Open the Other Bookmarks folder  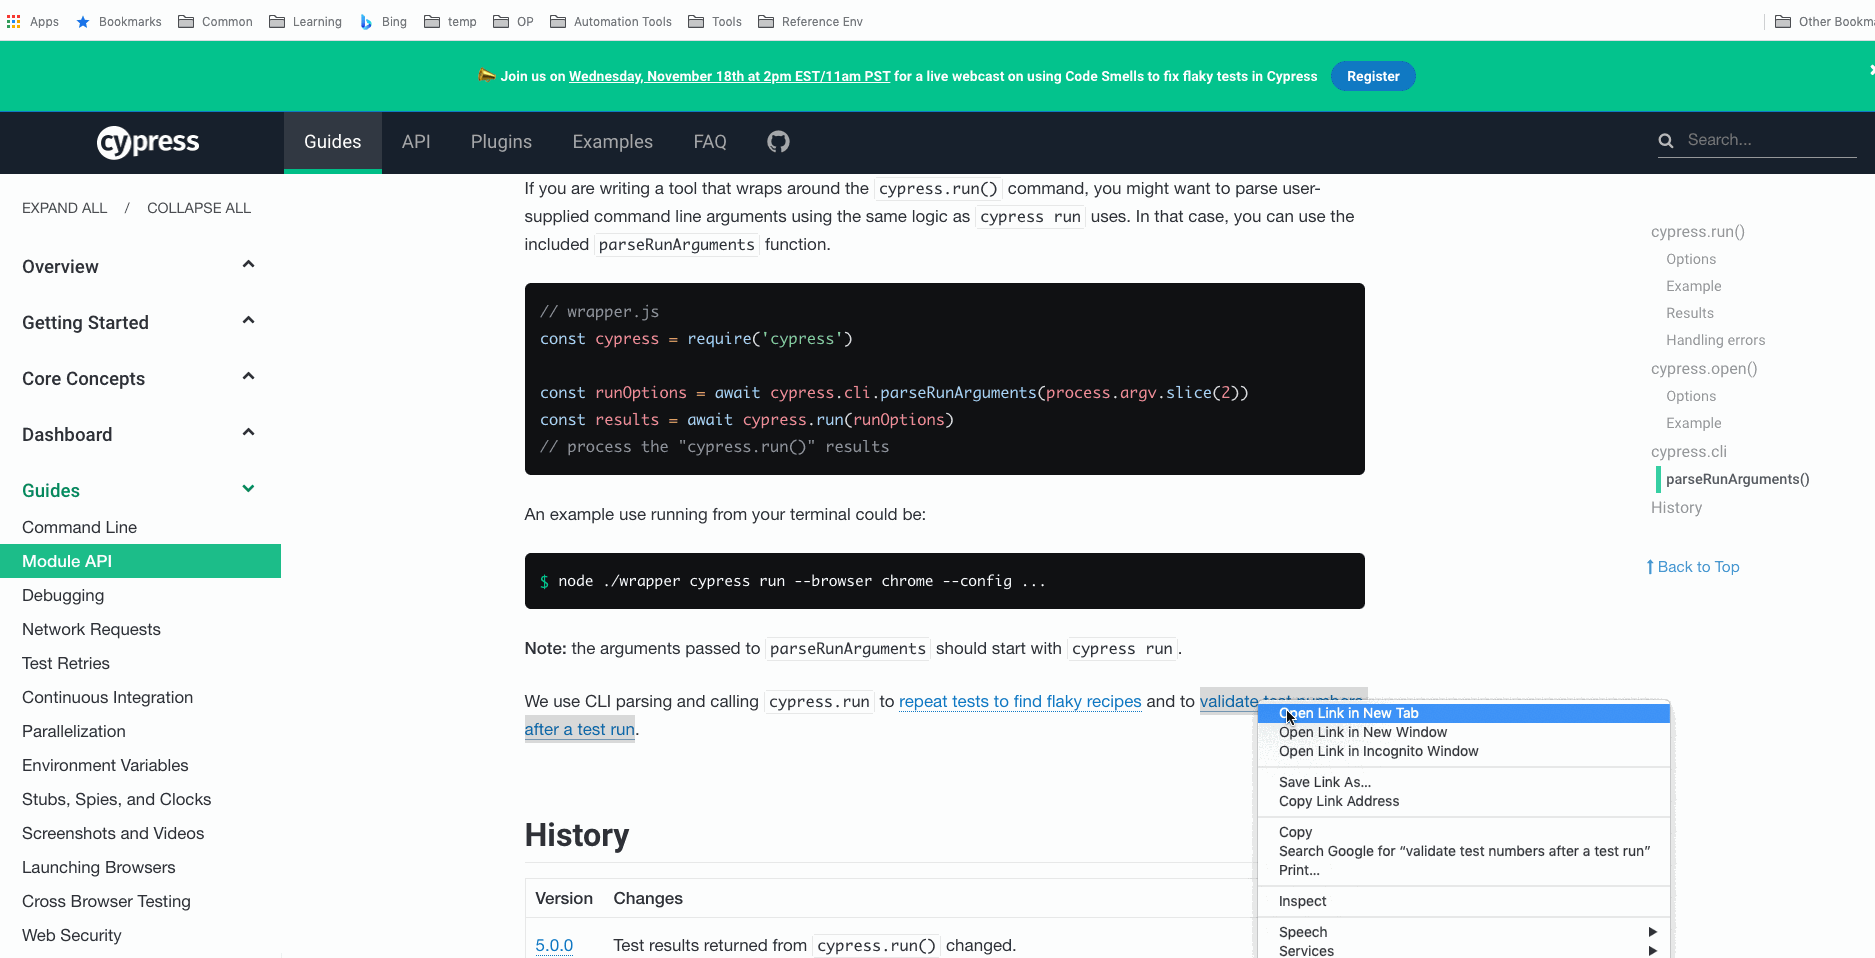coord(1824,21)
